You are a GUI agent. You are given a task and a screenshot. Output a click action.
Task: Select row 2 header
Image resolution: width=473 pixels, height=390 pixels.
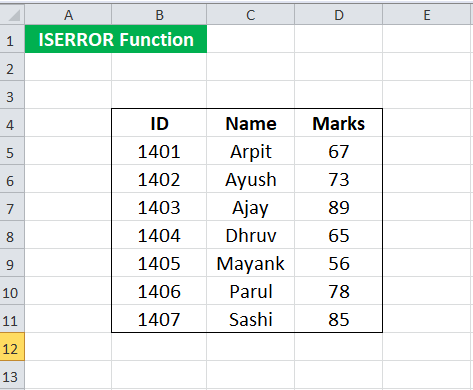click(12, 67)
